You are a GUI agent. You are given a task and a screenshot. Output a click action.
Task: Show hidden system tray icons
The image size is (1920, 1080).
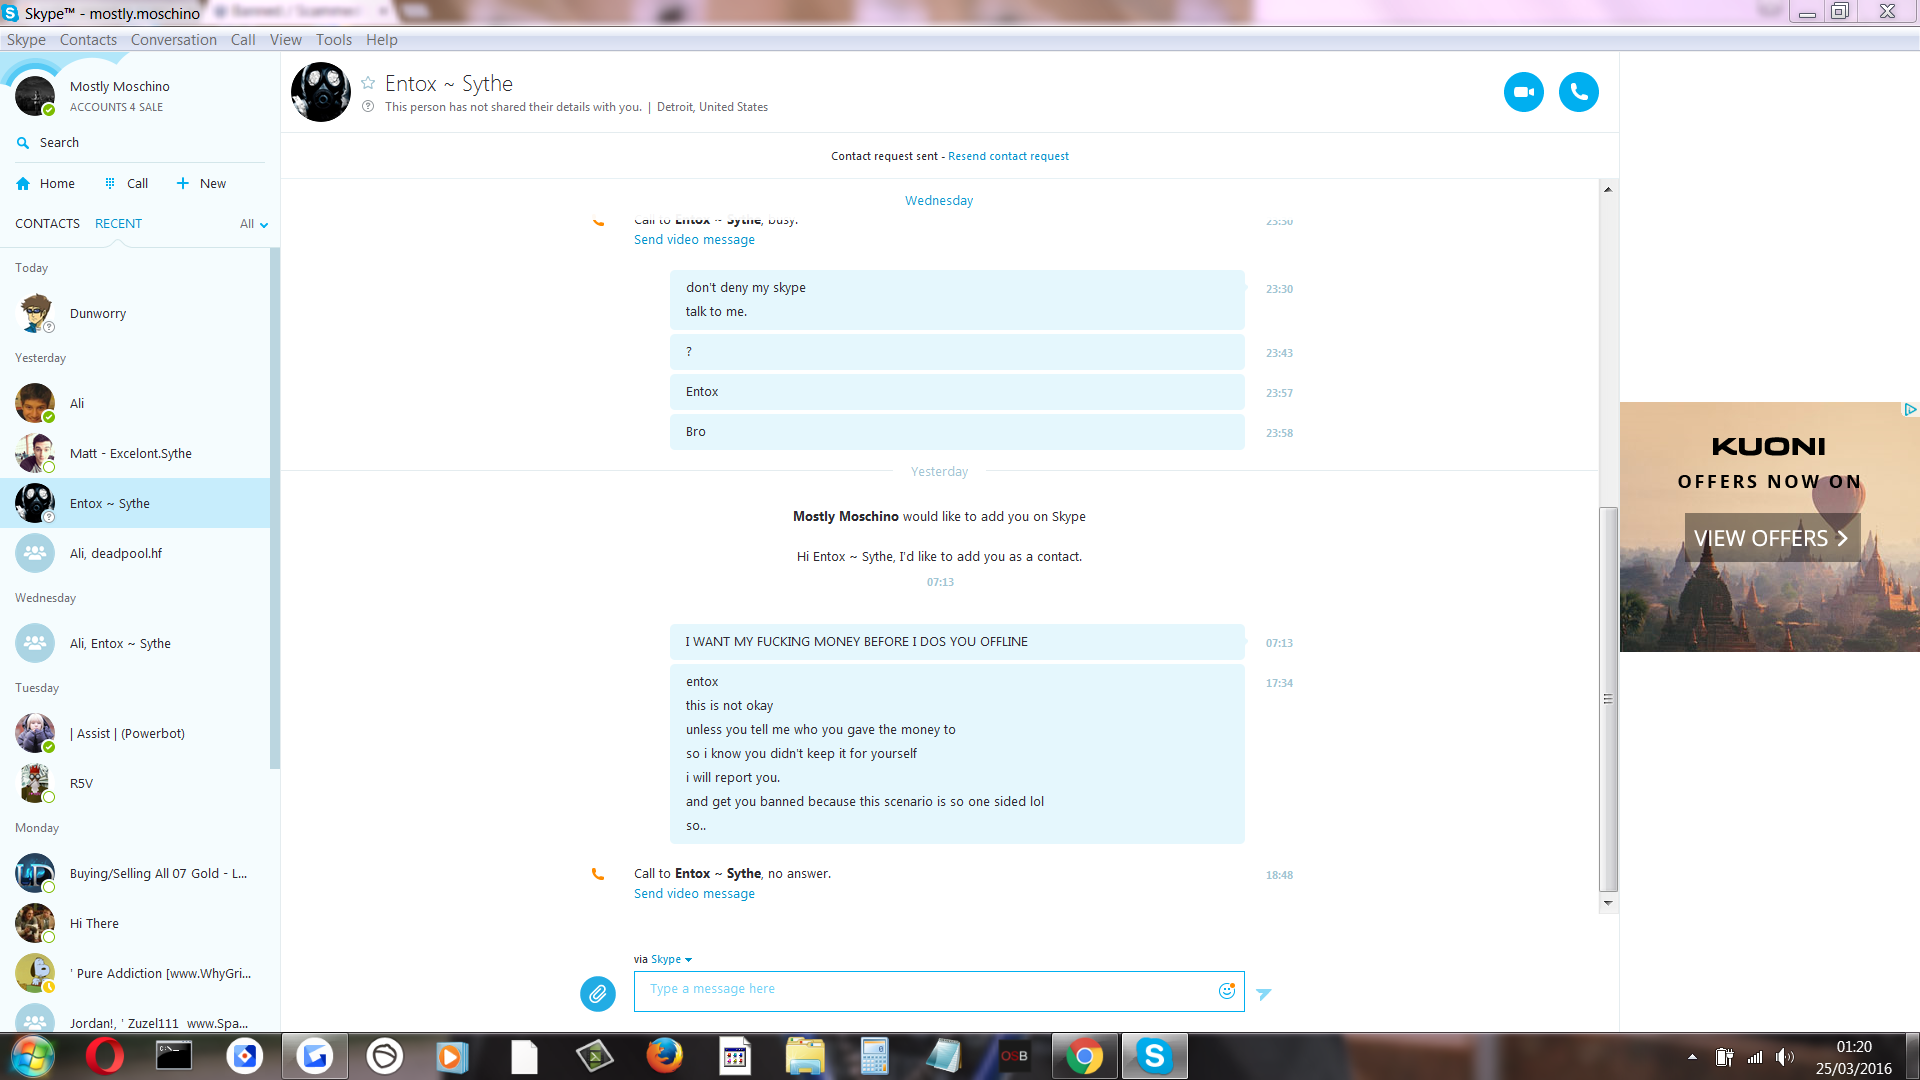coord(1692,1056)
